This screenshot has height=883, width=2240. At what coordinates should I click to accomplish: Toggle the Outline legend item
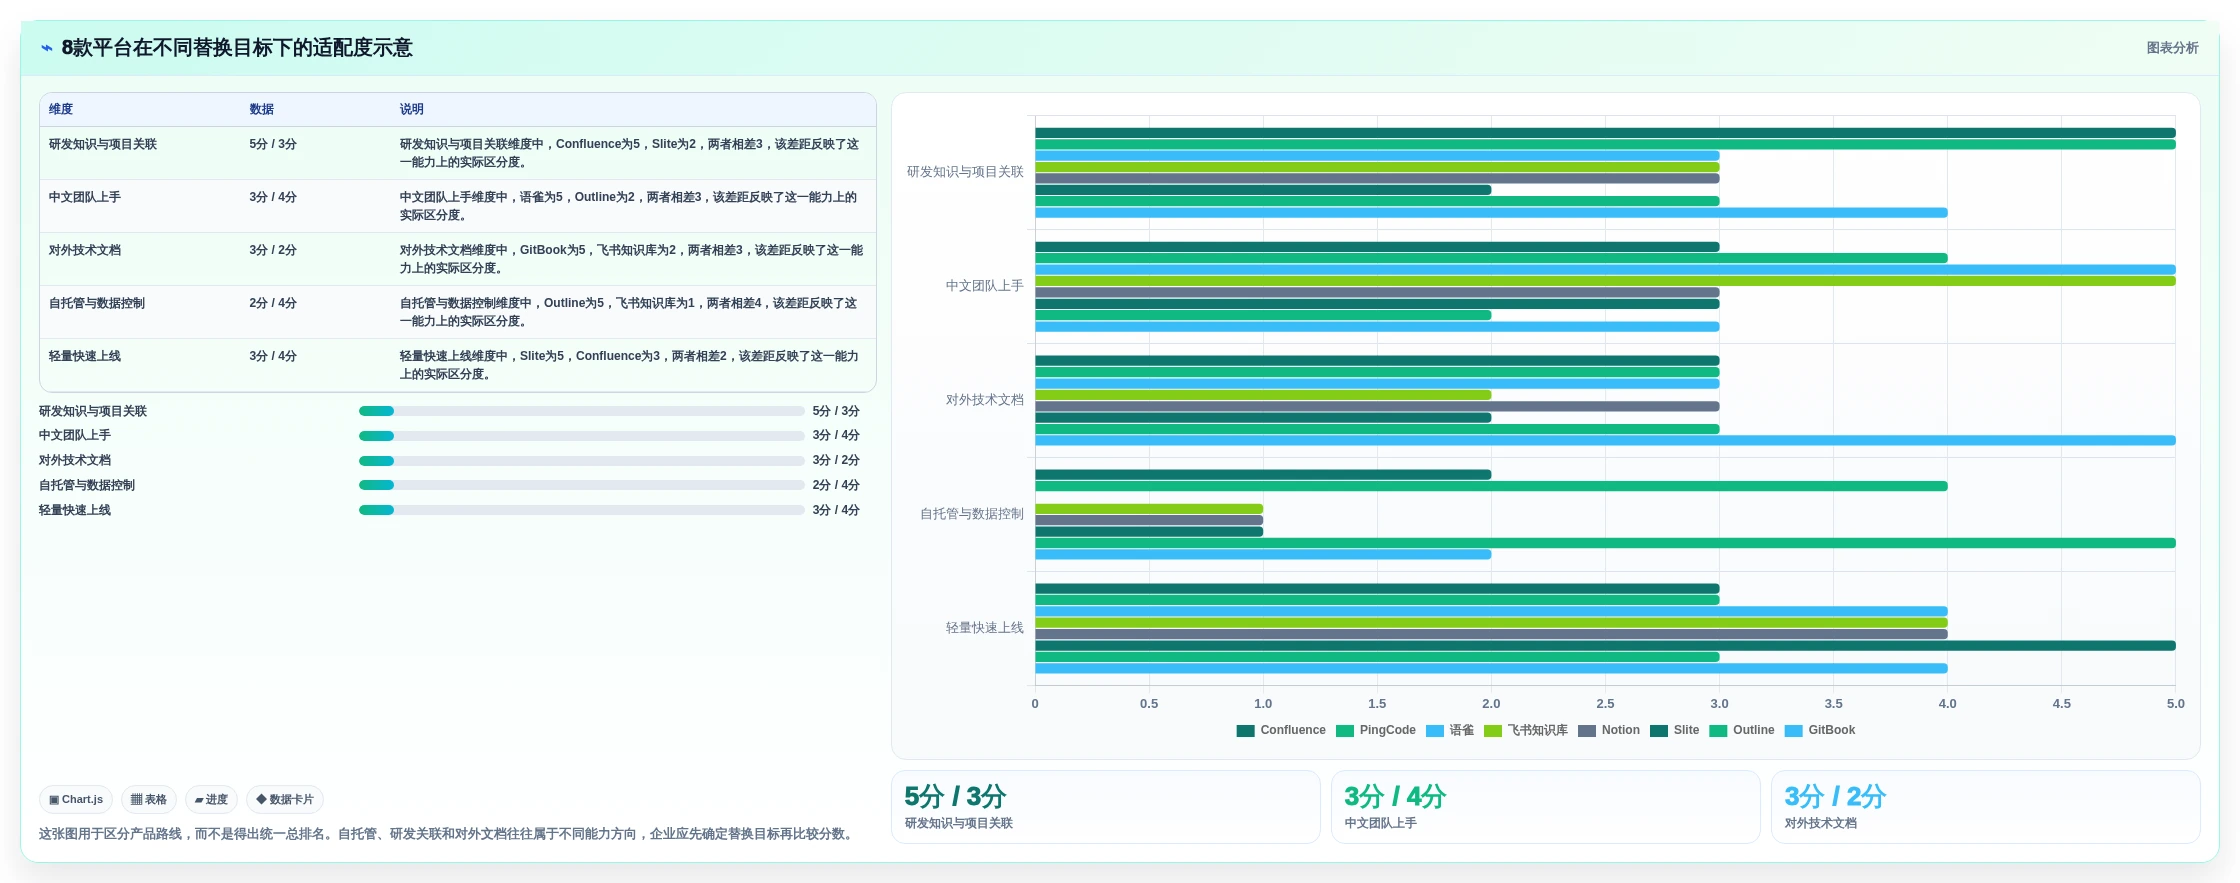(1742, 731)
